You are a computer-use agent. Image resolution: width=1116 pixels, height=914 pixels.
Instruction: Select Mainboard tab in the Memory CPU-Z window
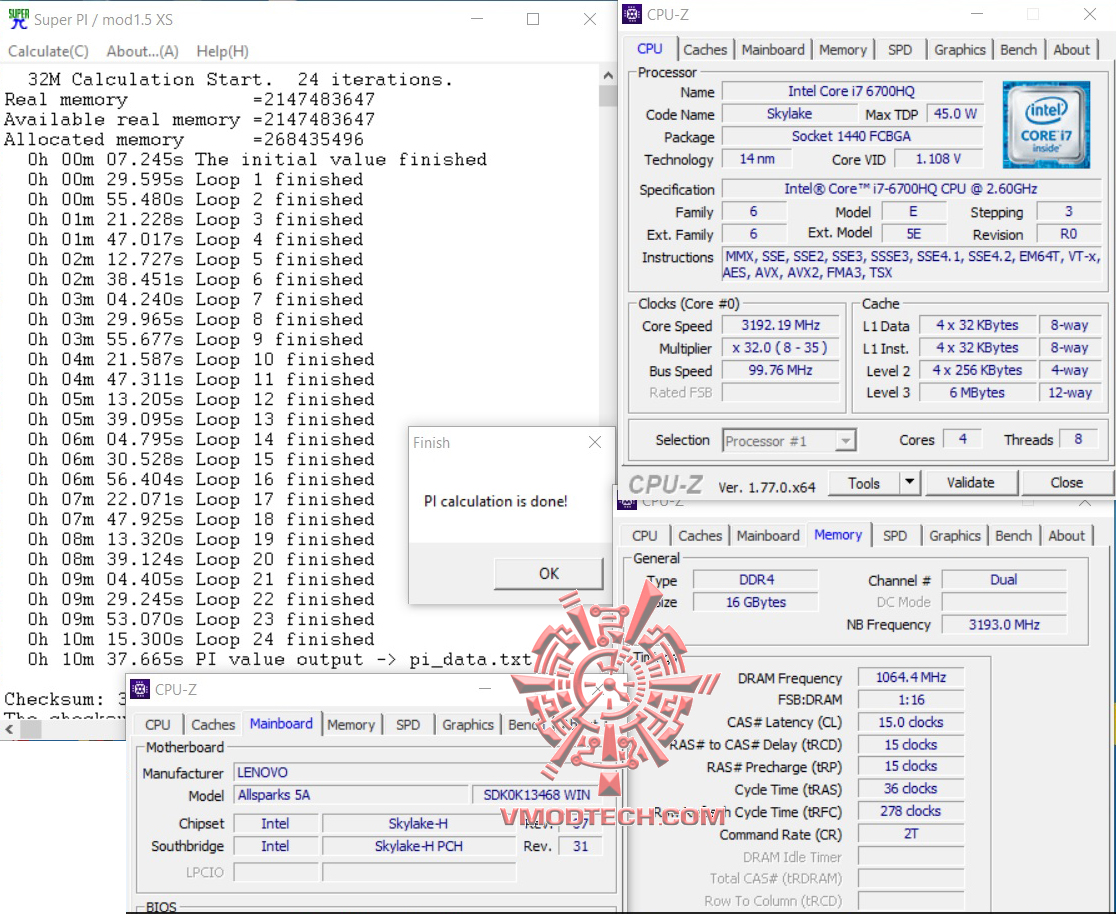pos(768,535)
